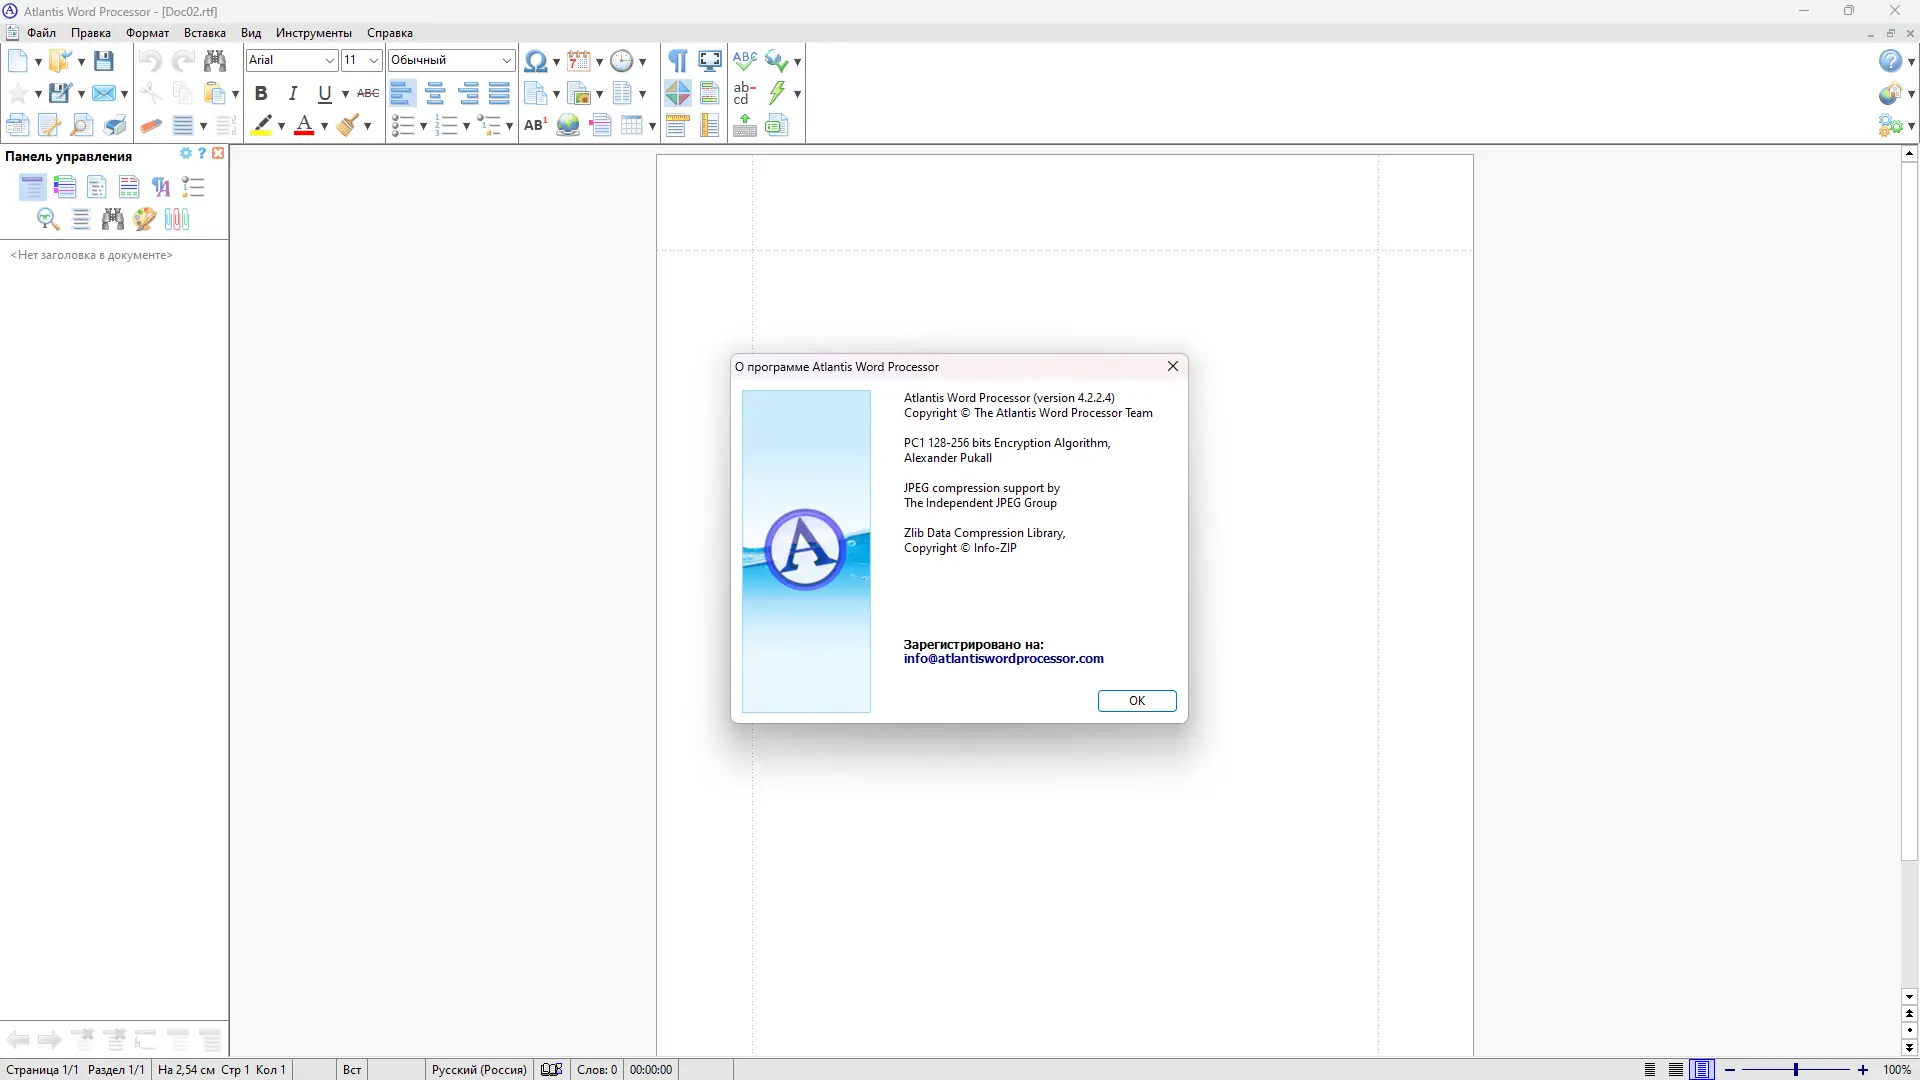Click the zoom slider in status bar
Image resolution: width=1920 pixels, height=1080 pixels.
click(1795, 1070)
